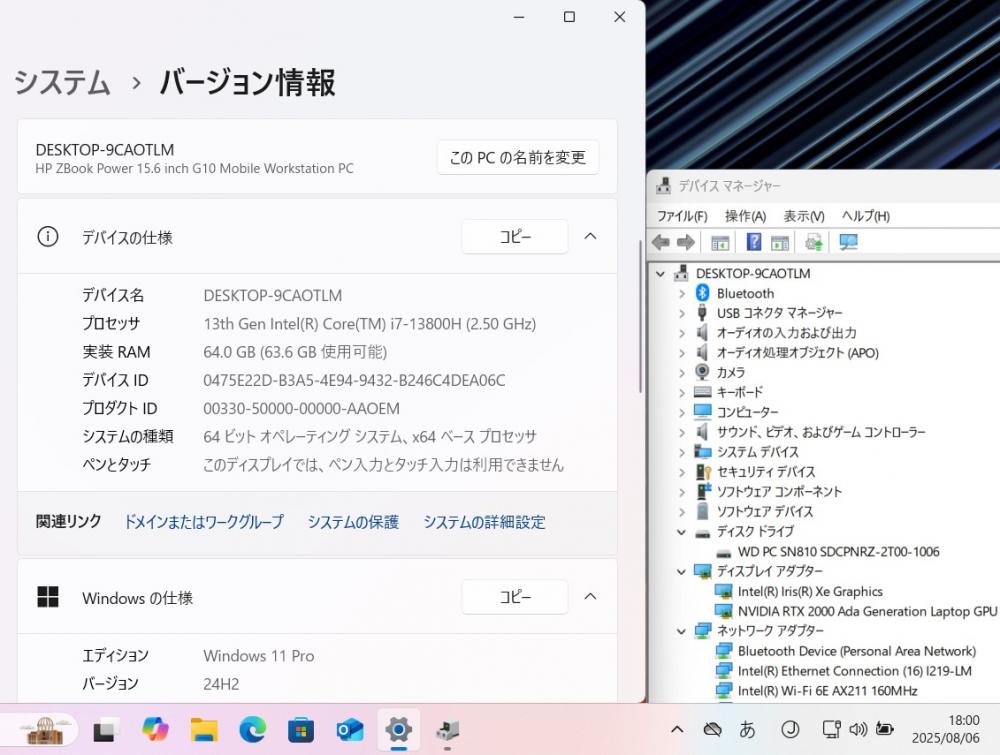Expand オーディオの入力および出力 node
1000x755 pixels.
682,333
